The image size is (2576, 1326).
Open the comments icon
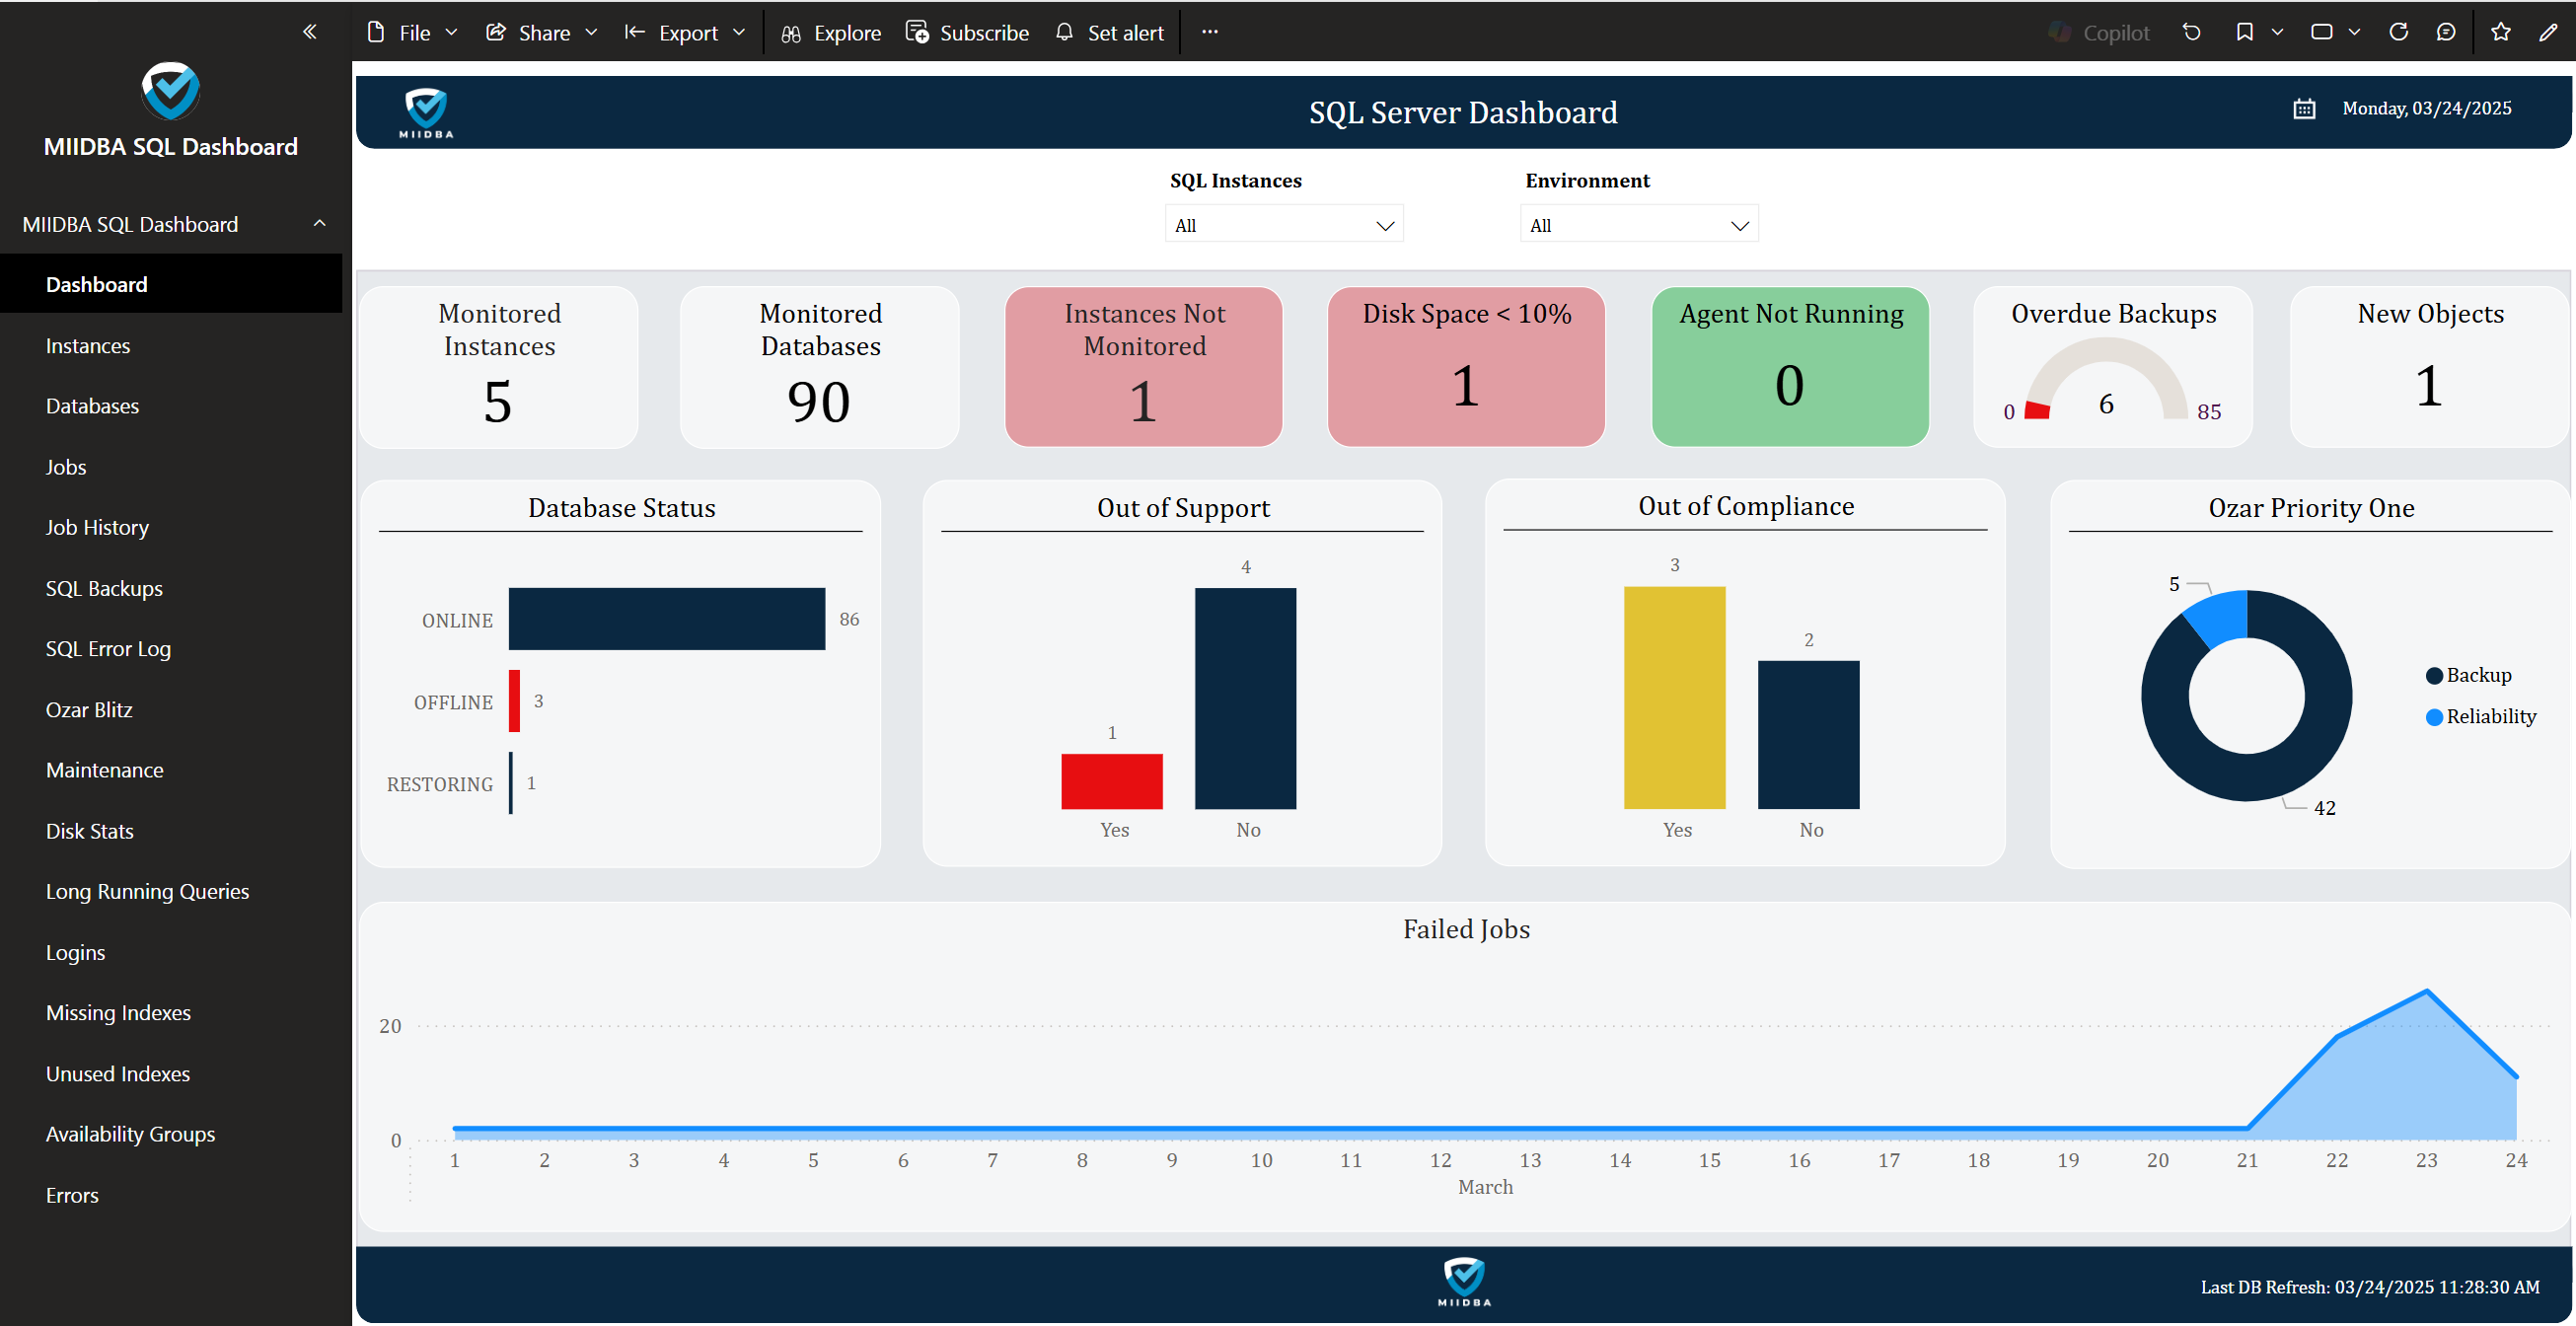[2446, 32]
